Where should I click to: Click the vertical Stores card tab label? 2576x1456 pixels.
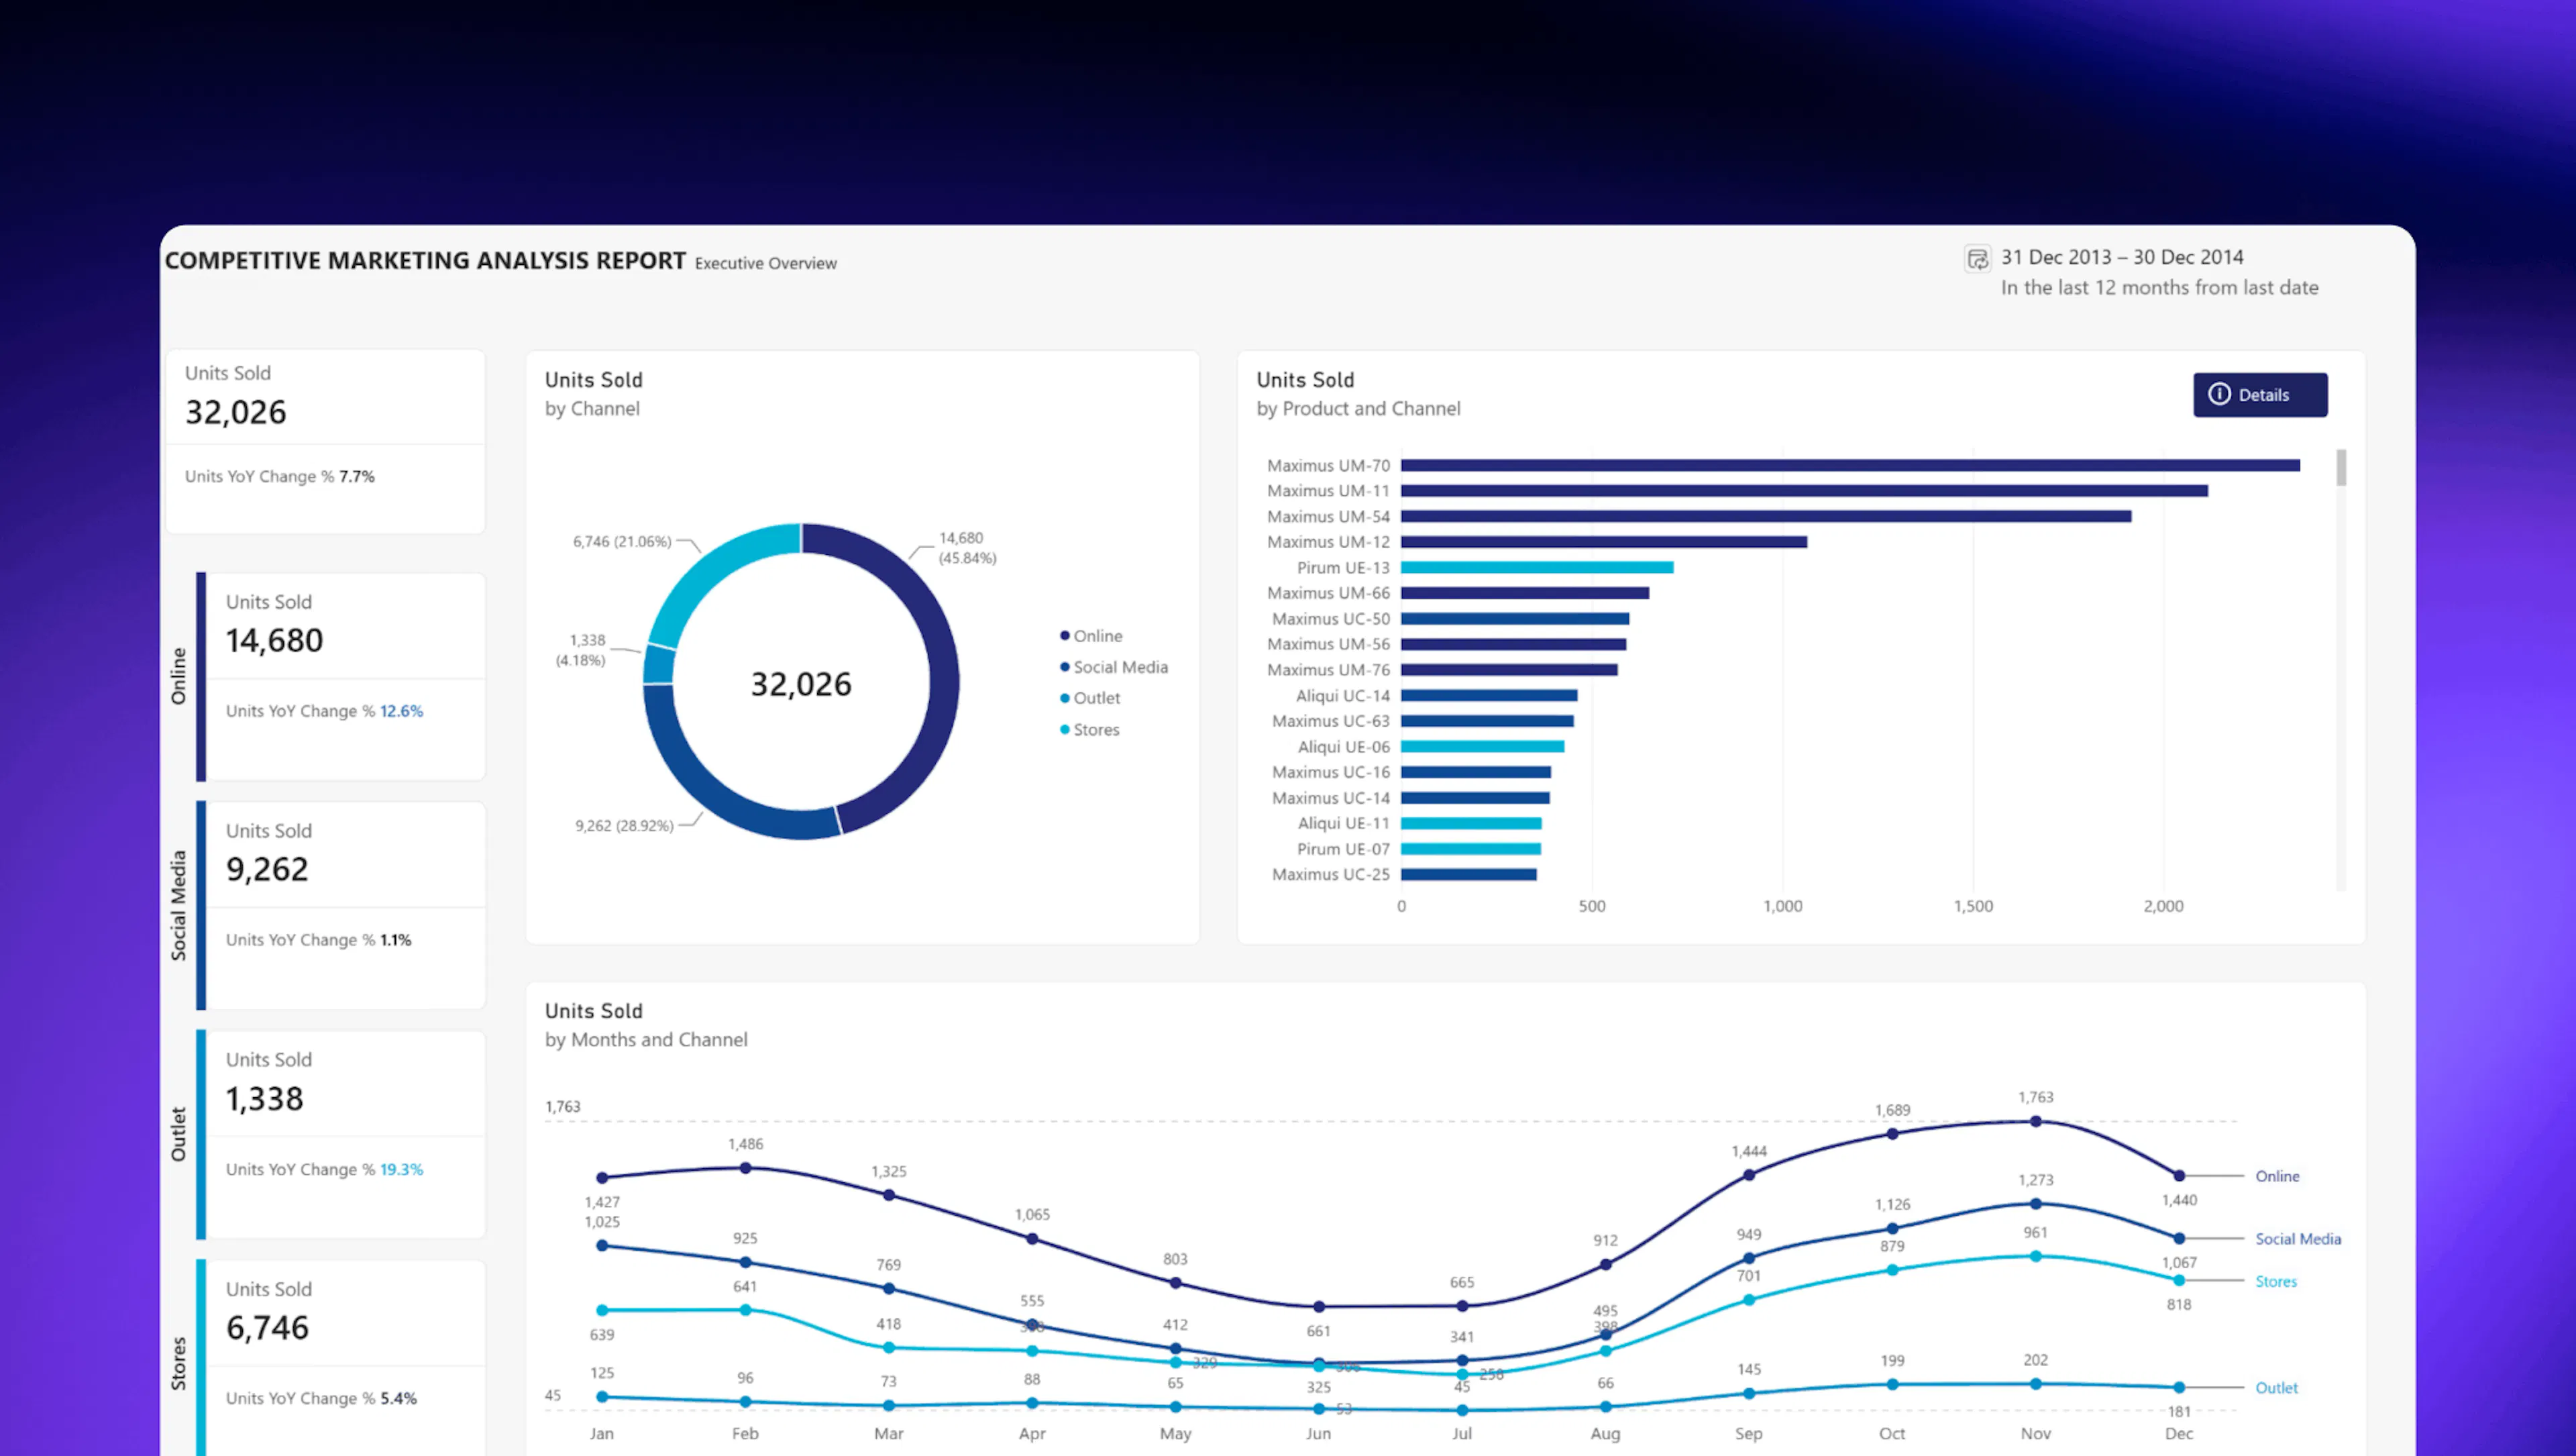tap(178, 1363)
